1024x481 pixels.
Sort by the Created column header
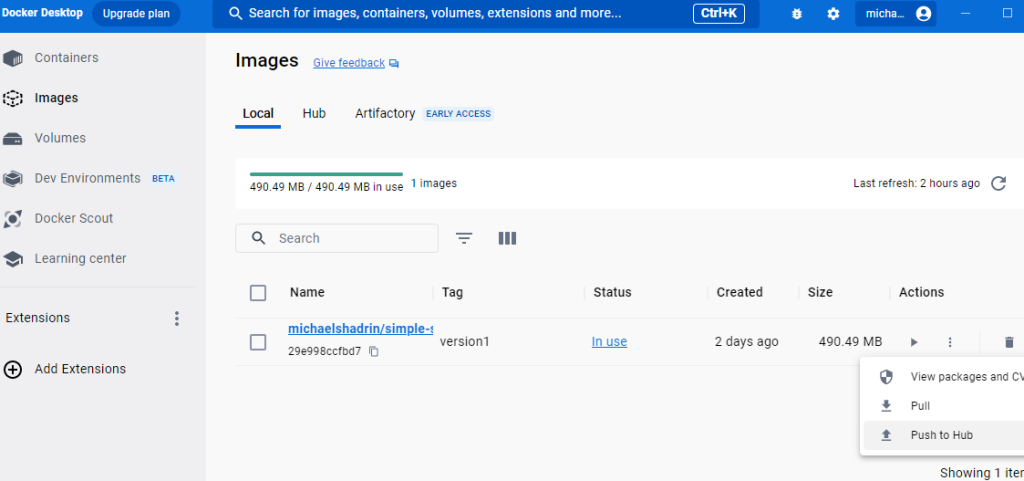(739, 292)
